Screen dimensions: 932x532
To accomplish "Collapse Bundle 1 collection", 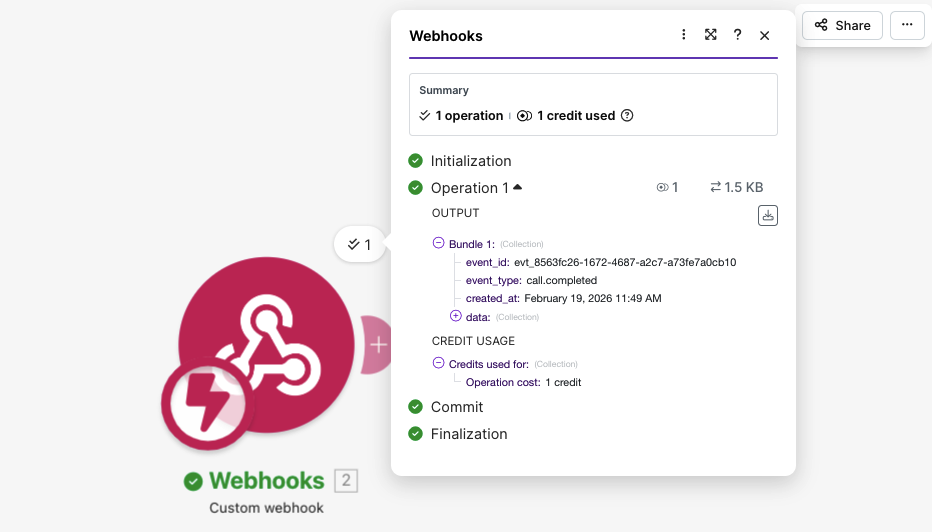I will (x=438, y=243).
